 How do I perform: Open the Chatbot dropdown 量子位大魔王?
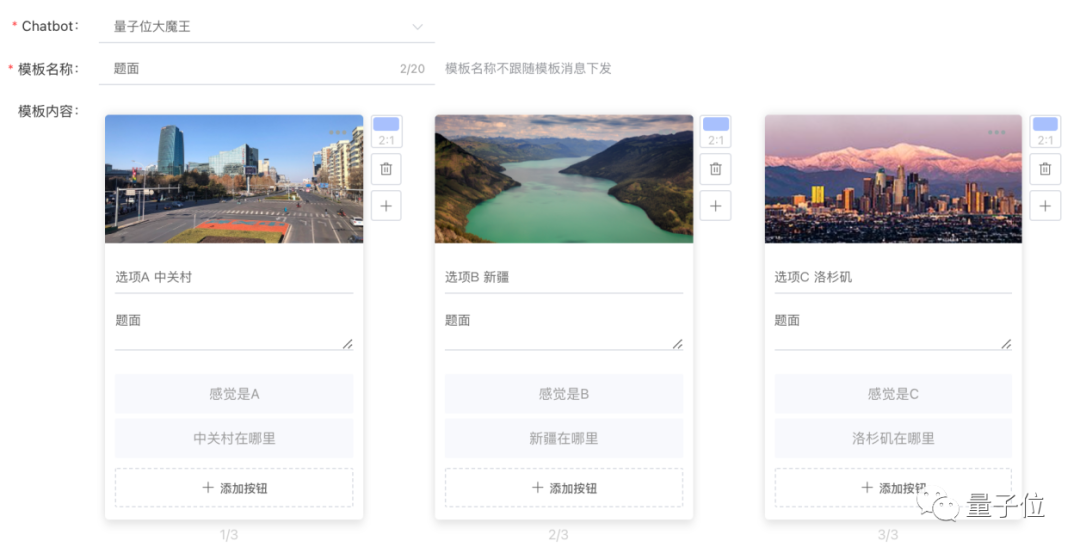(x=267, y=27)
